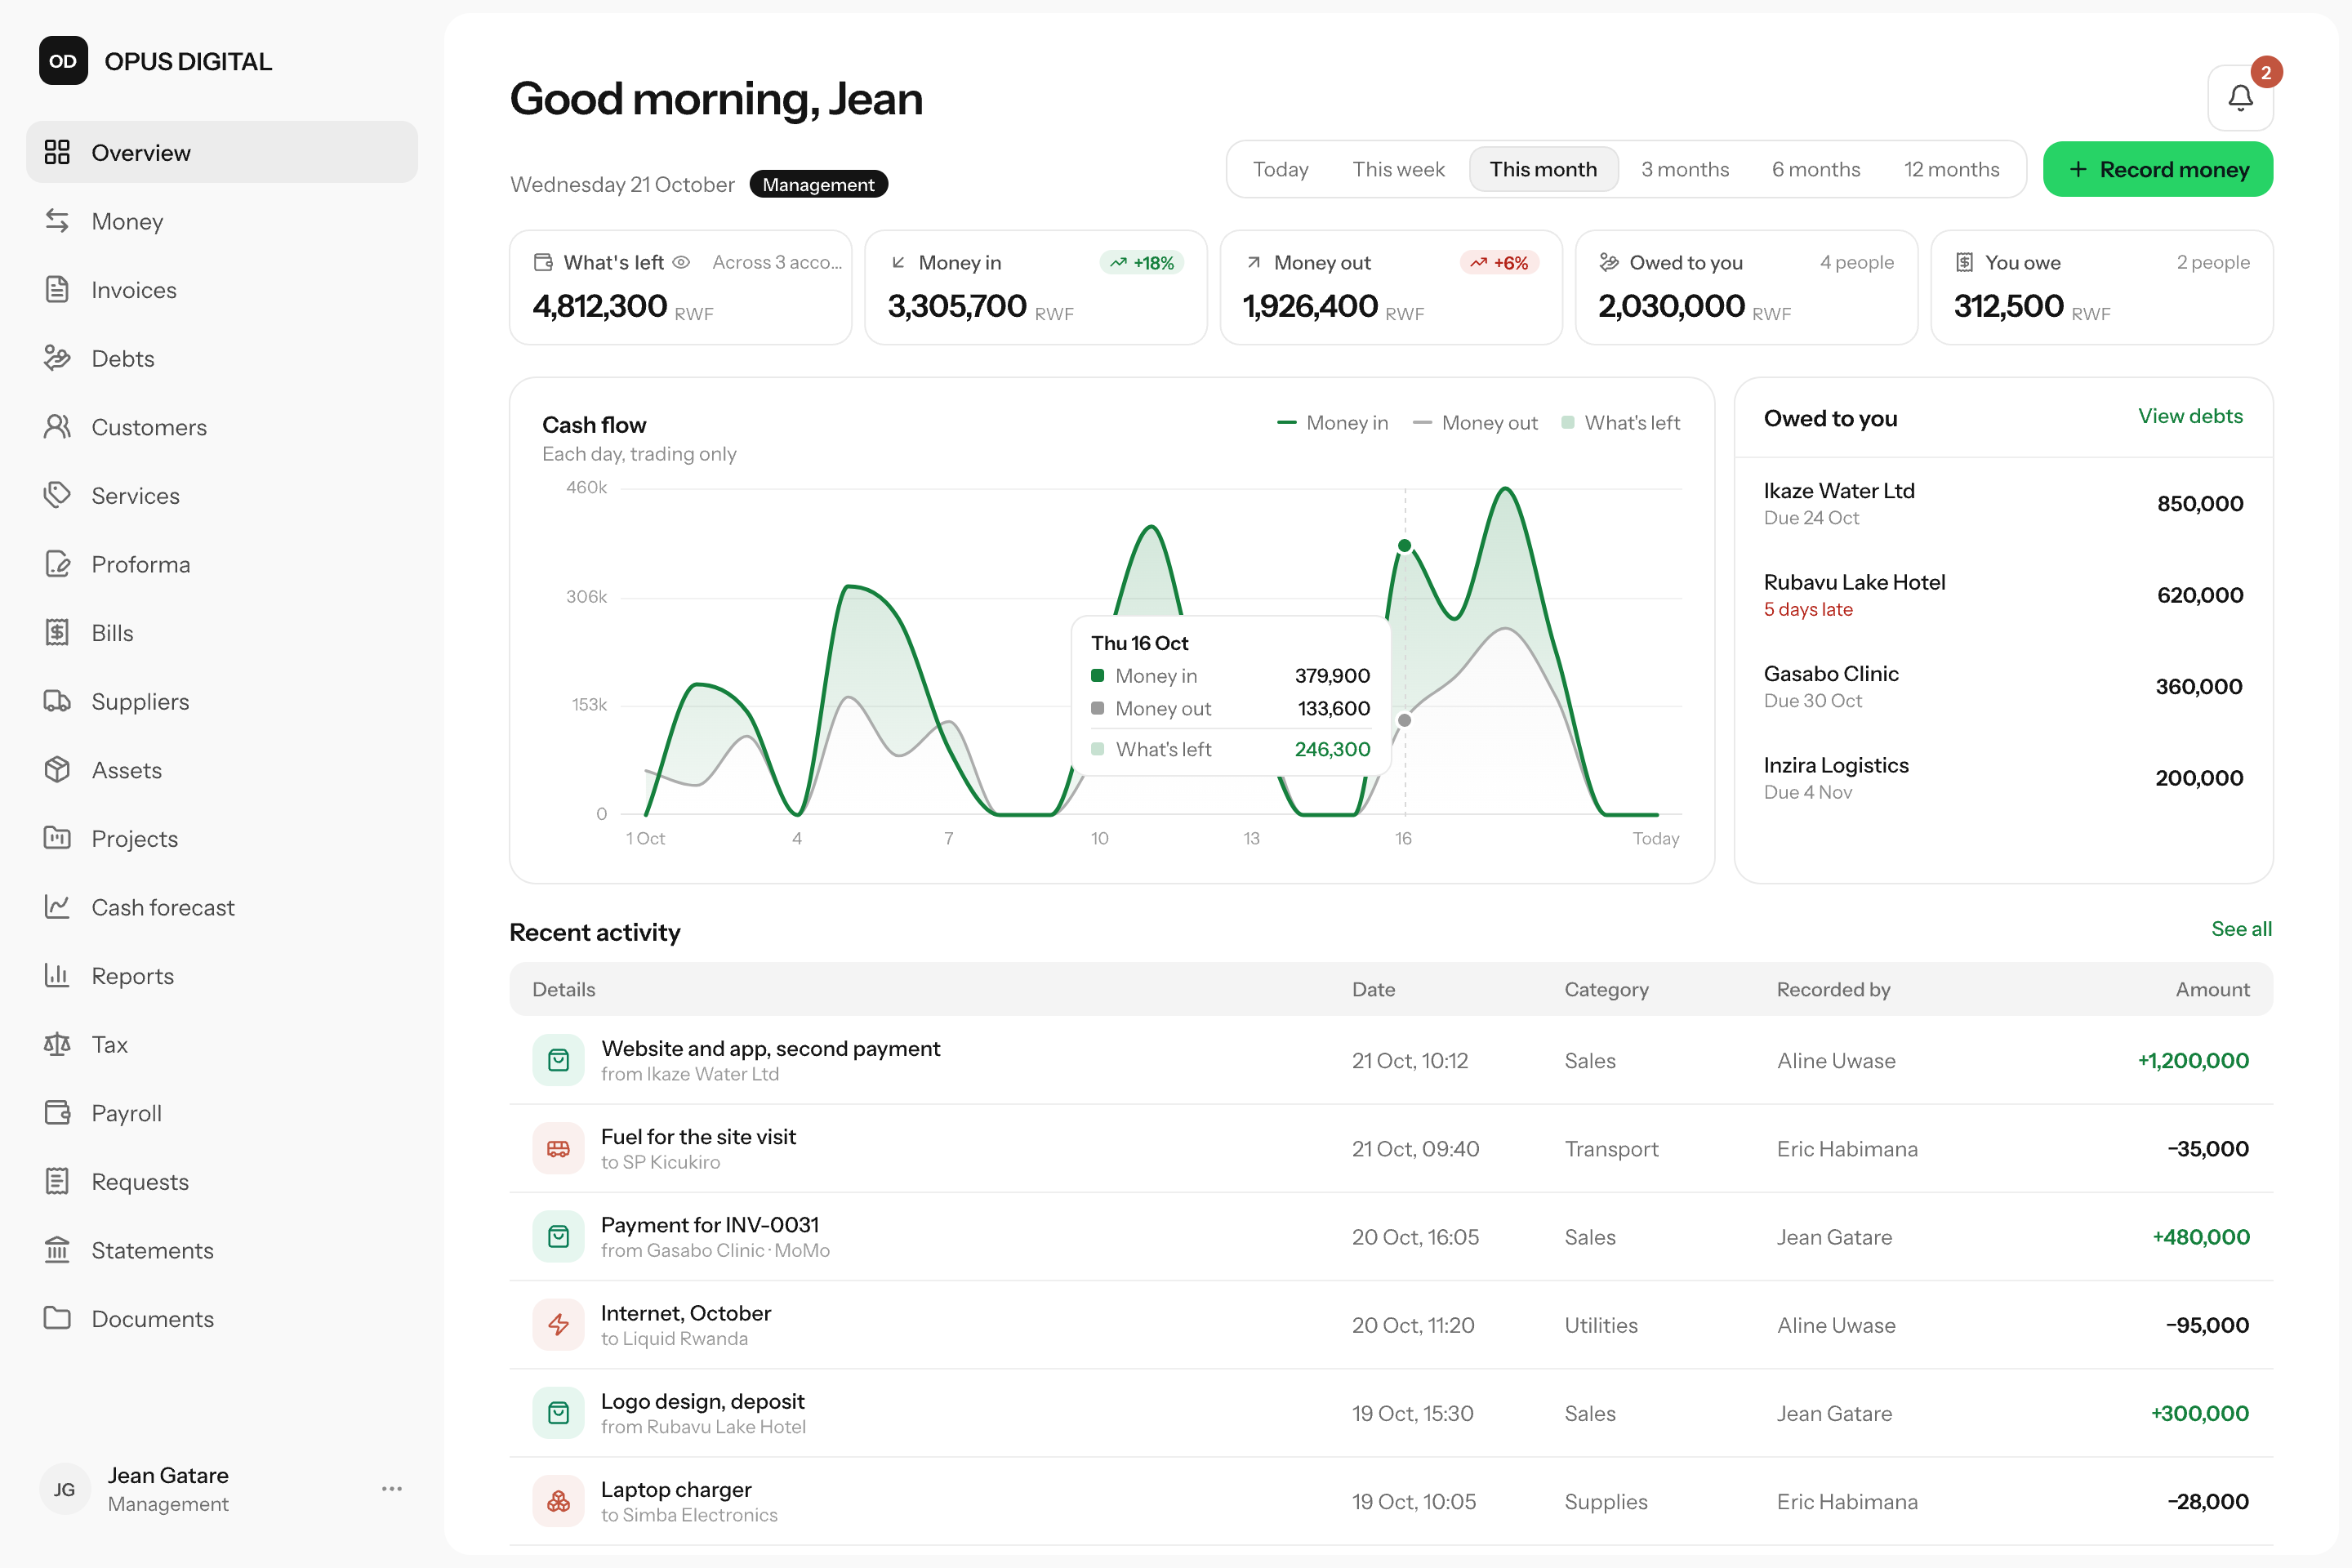
Task: Open the Jean Gatare three-dots menu
Action: (392, 1489)
